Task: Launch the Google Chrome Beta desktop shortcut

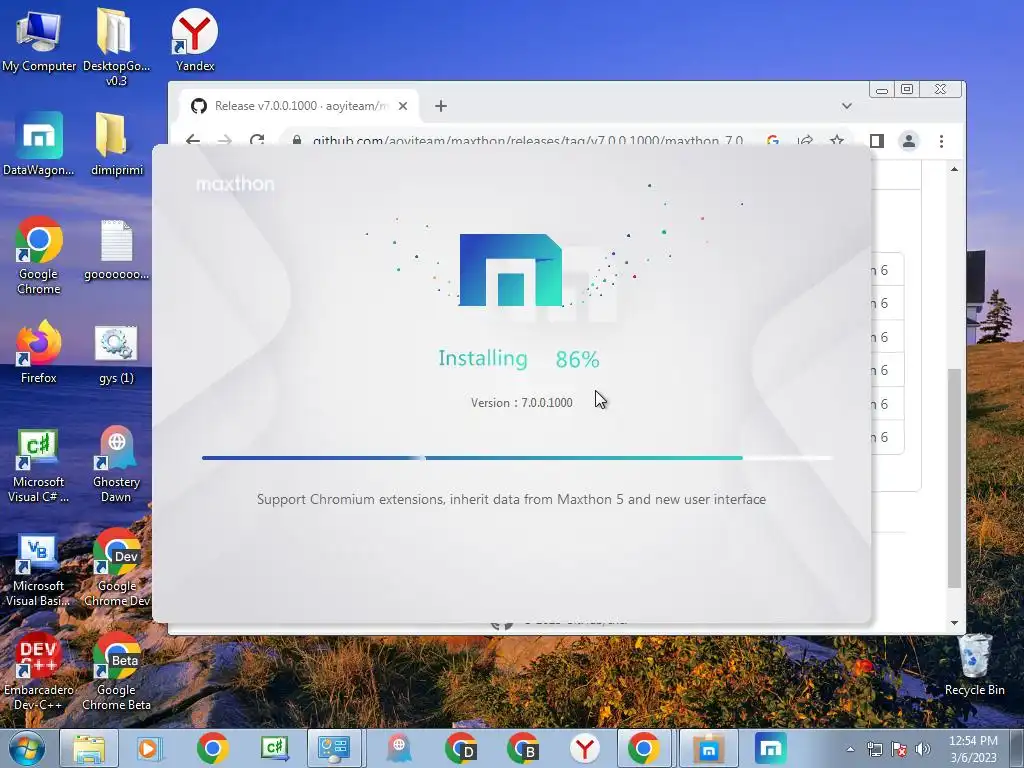Action: coord(116,672)
